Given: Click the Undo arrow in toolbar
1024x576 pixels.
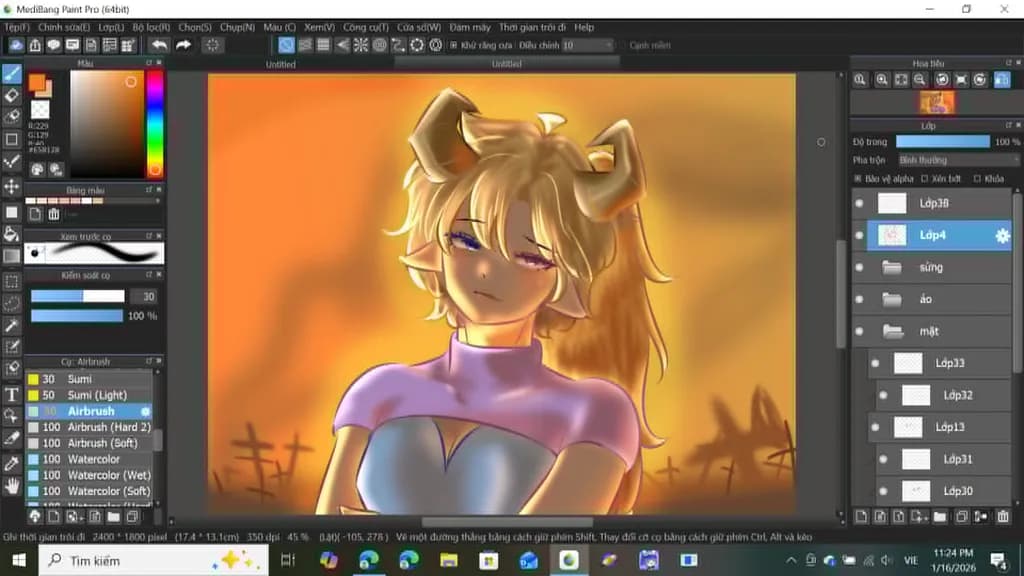Looking at the screenshot, I should [159, 45].
